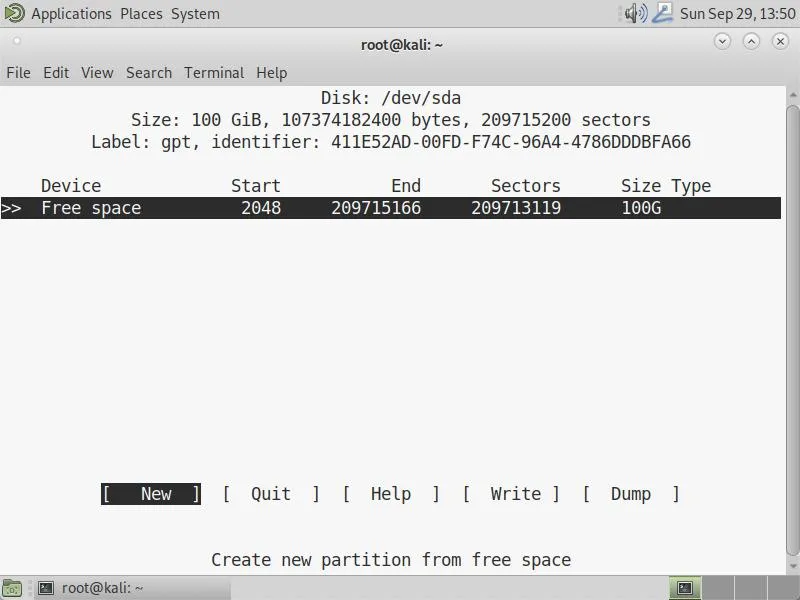The height and width of the screenshot is (600, 800).
Task: Select the first workspace in switcher
Action: (685, 588)
